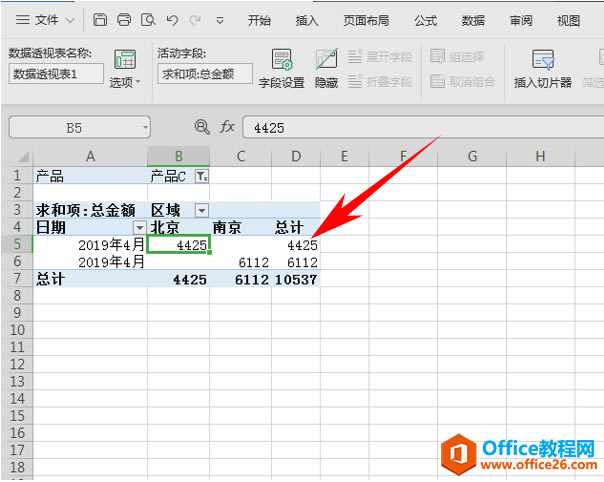This screenshot has height=482, width=604.
Task: Open the 公式 tab
Action: pos(426,20)
